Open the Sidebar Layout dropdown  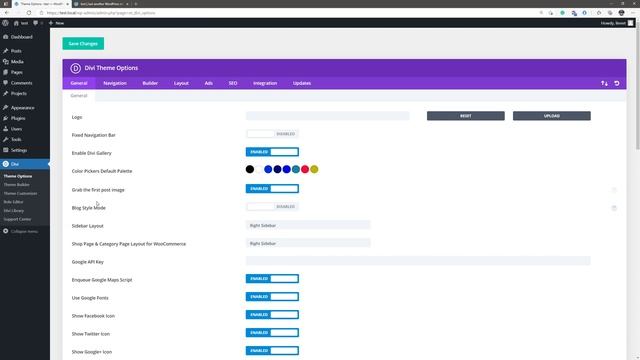[308, 225]
